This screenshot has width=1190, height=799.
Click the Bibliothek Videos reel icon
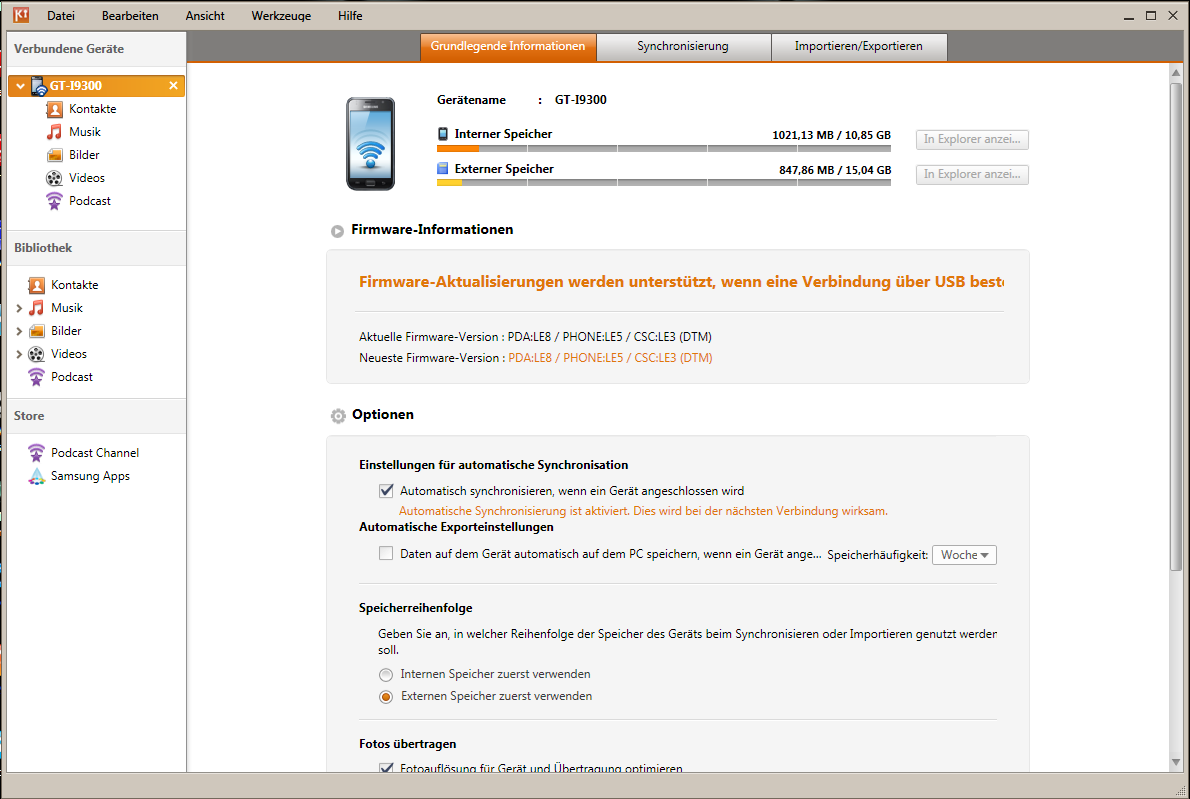click(x=36, y=354)
